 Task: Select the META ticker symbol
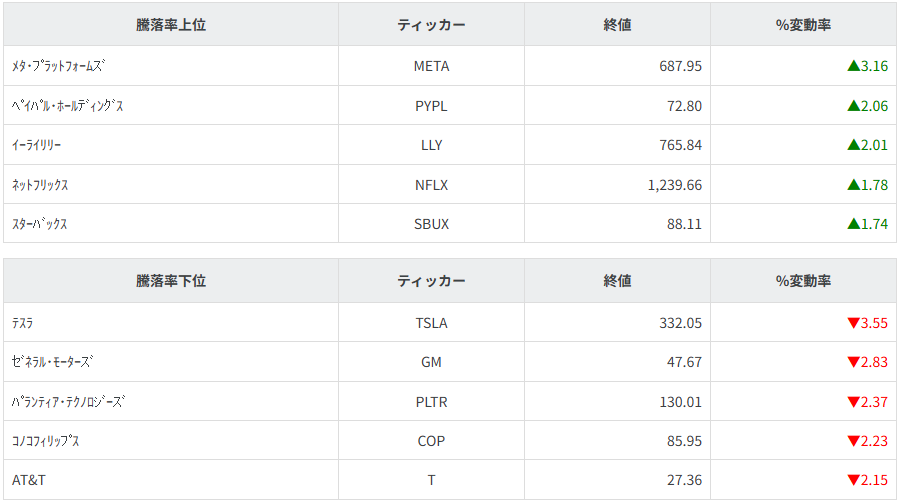(x=431, y=66)
